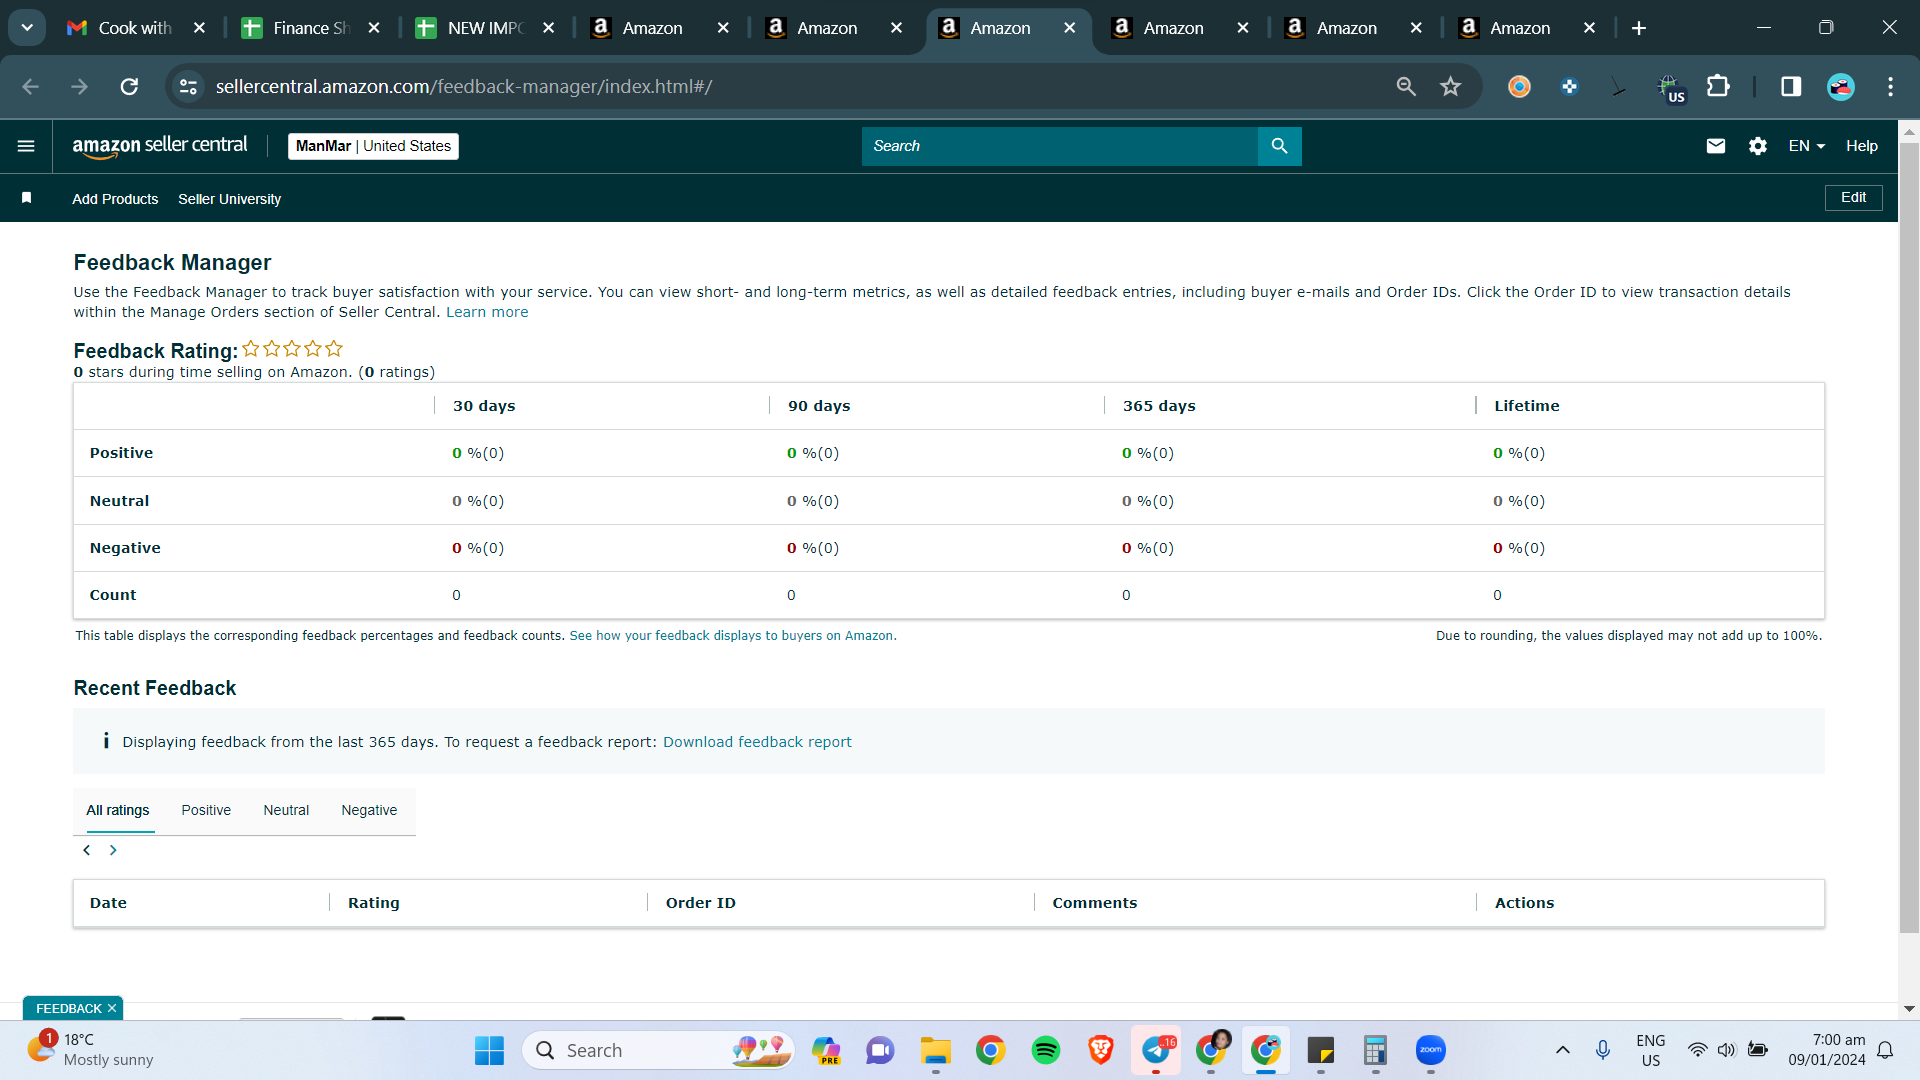The image size is (1920, 1080).
Task: Select the All ratings tab
Action: (x=118, y=810)
